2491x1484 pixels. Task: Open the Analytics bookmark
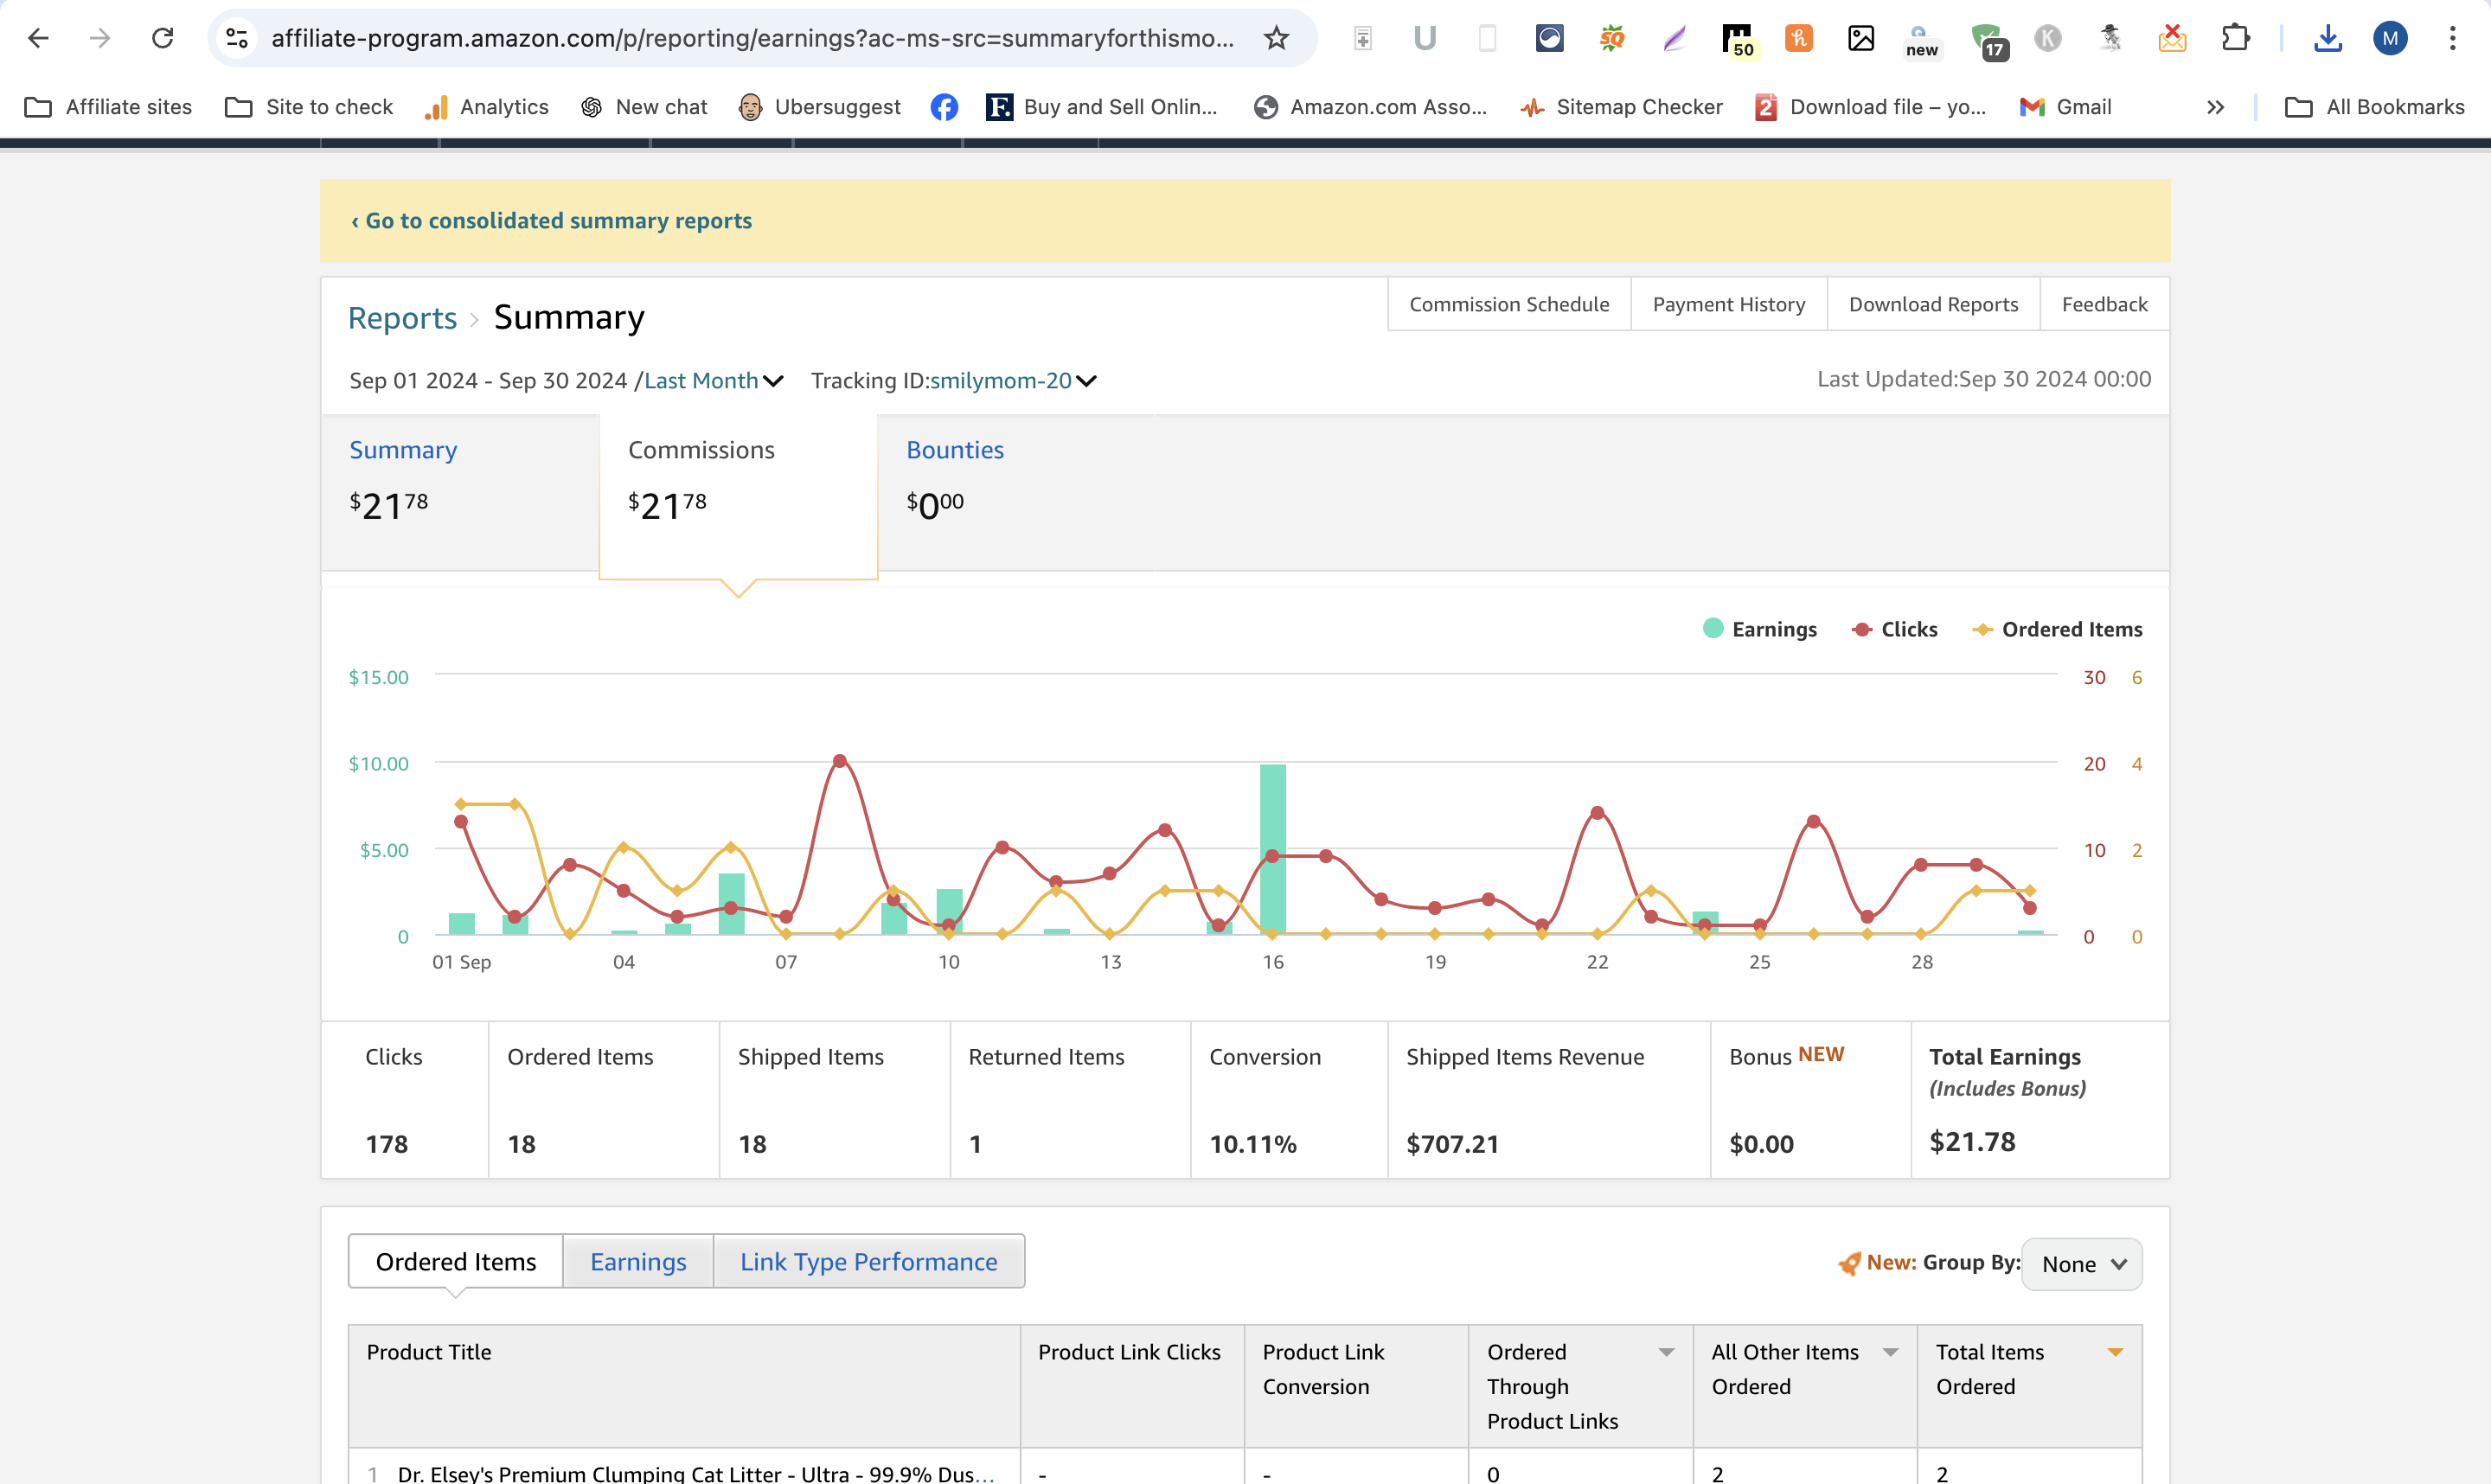486,107
